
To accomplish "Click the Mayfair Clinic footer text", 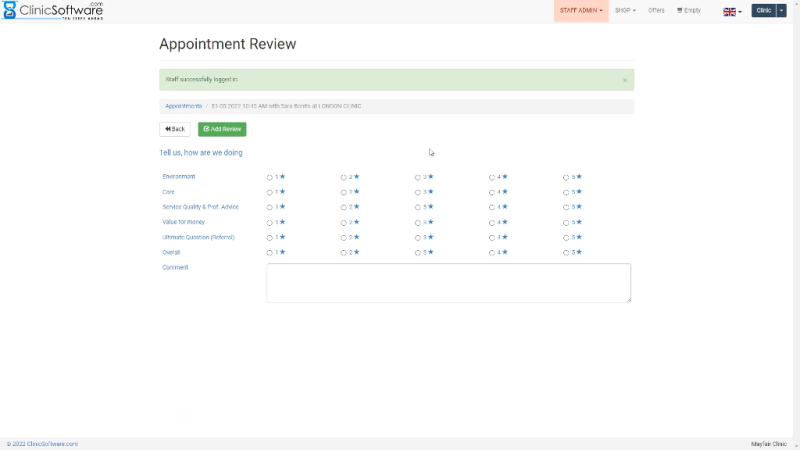I will 768,444.
